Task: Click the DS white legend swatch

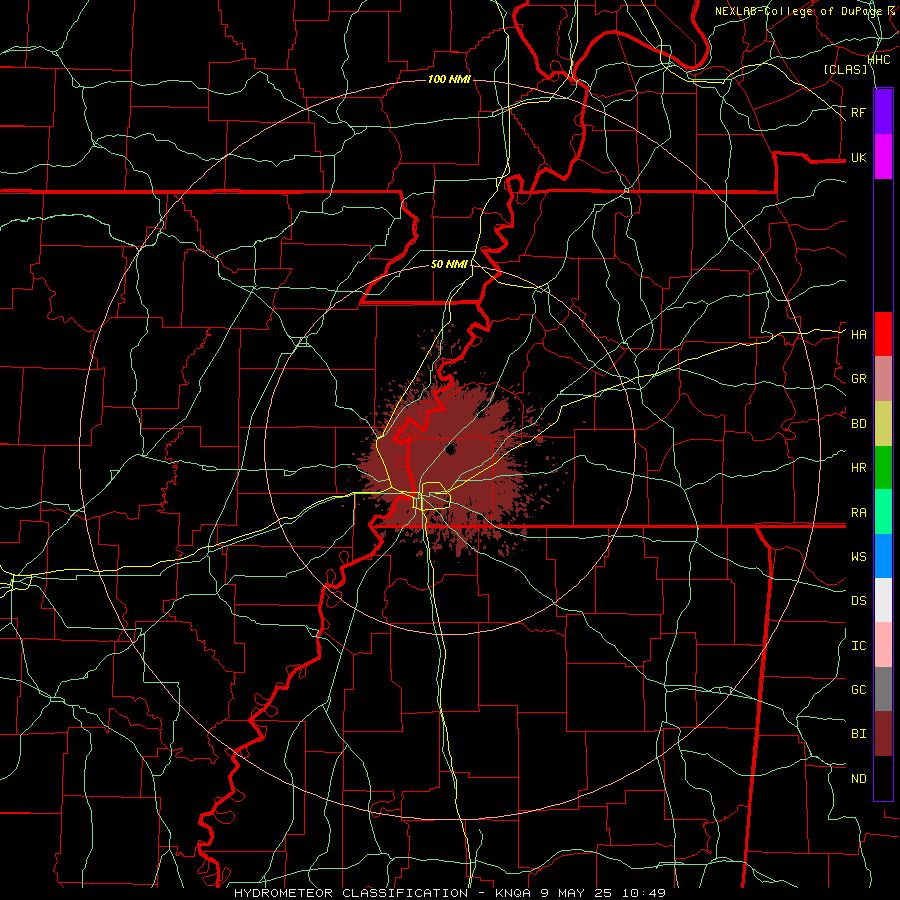Action: tap(883, 600)
